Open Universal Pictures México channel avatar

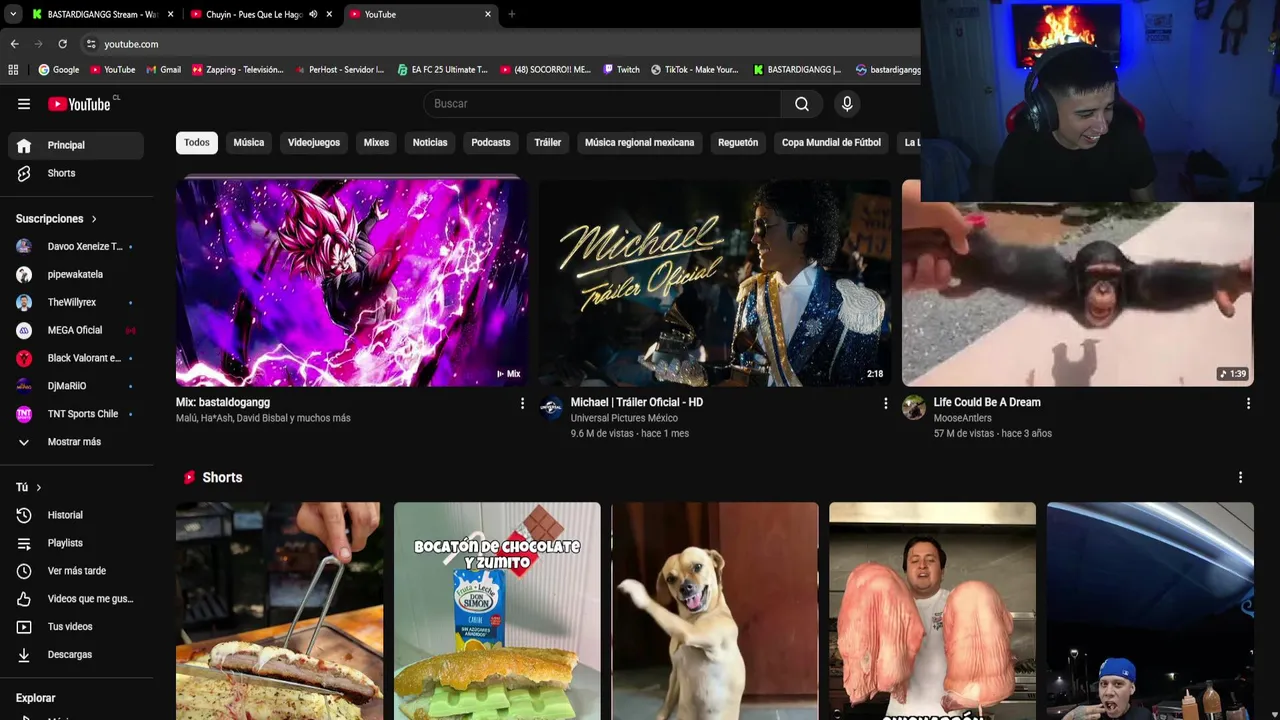551,407
